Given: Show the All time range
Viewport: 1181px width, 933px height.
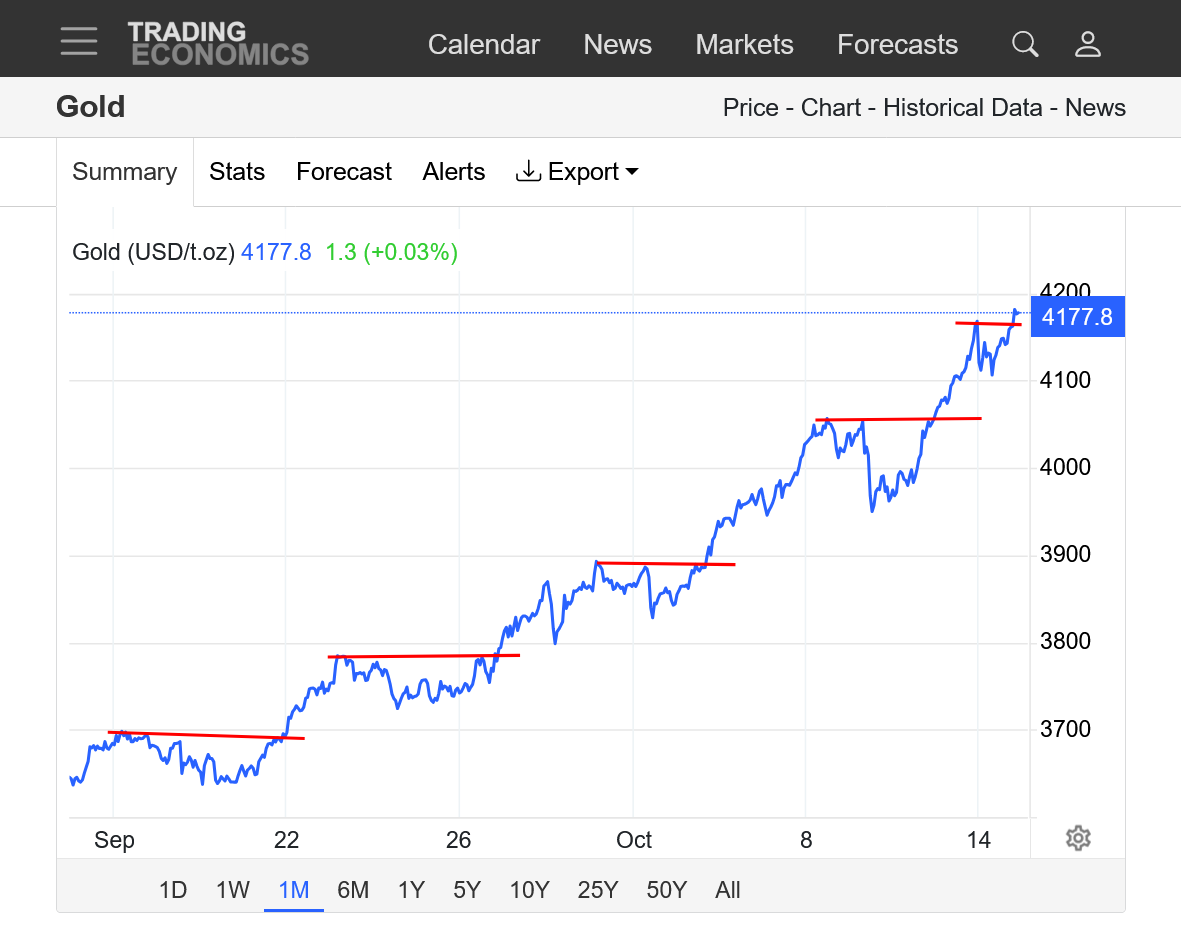Looking at the screenshot, I should (728, 890).
